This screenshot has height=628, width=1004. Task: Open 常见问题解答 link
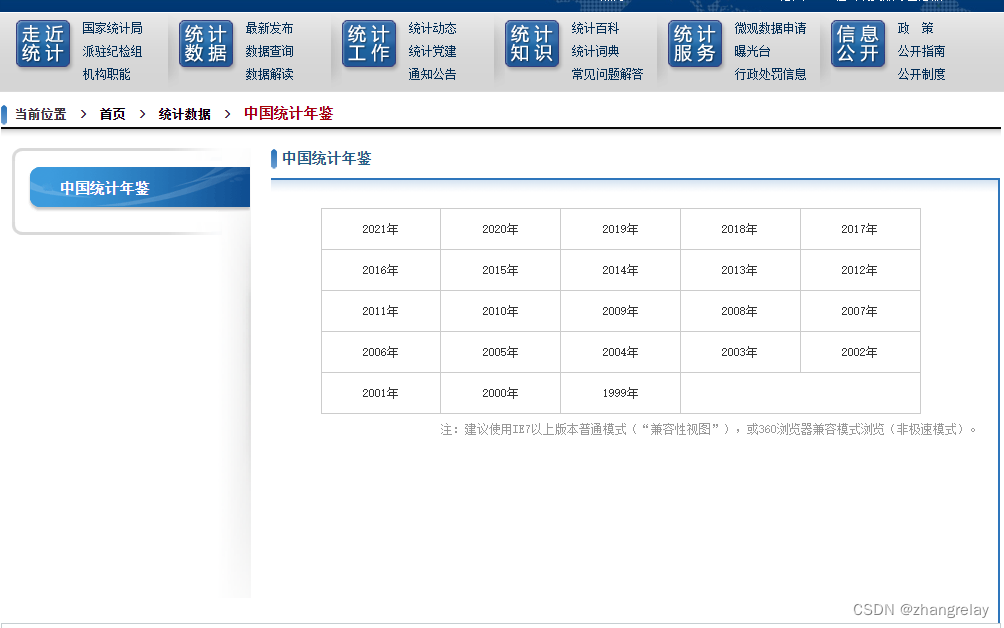(607, 74)
